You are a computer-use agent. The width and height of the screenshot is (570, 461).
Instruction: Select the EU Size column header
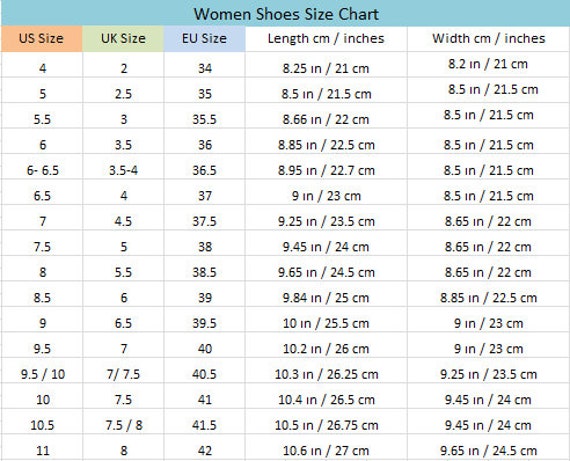click(204, 39)
